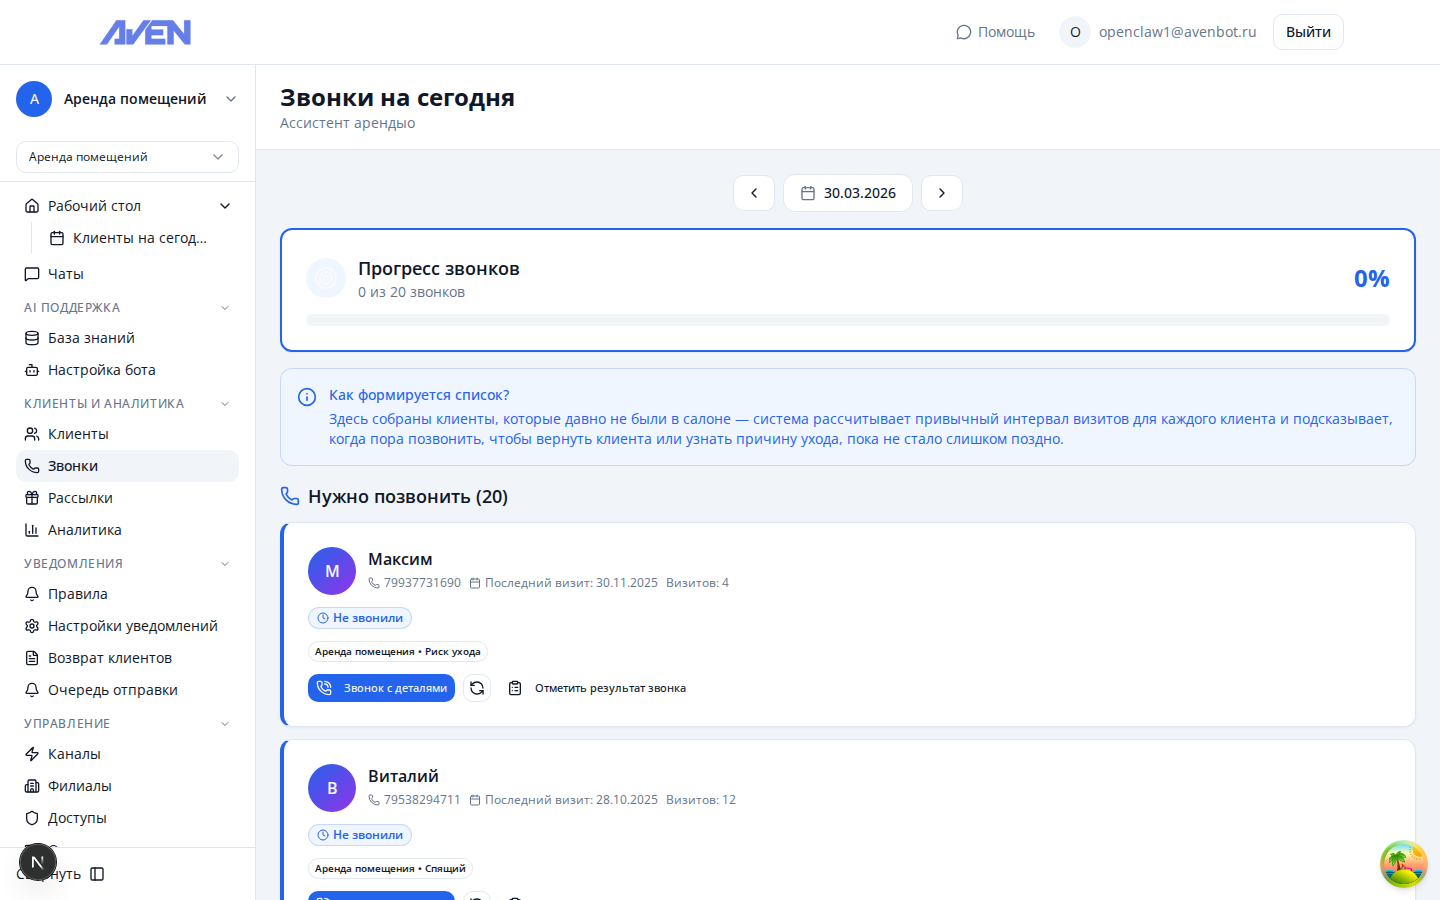Screen dimensions: 1440x900
Task: Collapse the УВЕДОМЛЕНИЯ section
Action: click(224, 563)
